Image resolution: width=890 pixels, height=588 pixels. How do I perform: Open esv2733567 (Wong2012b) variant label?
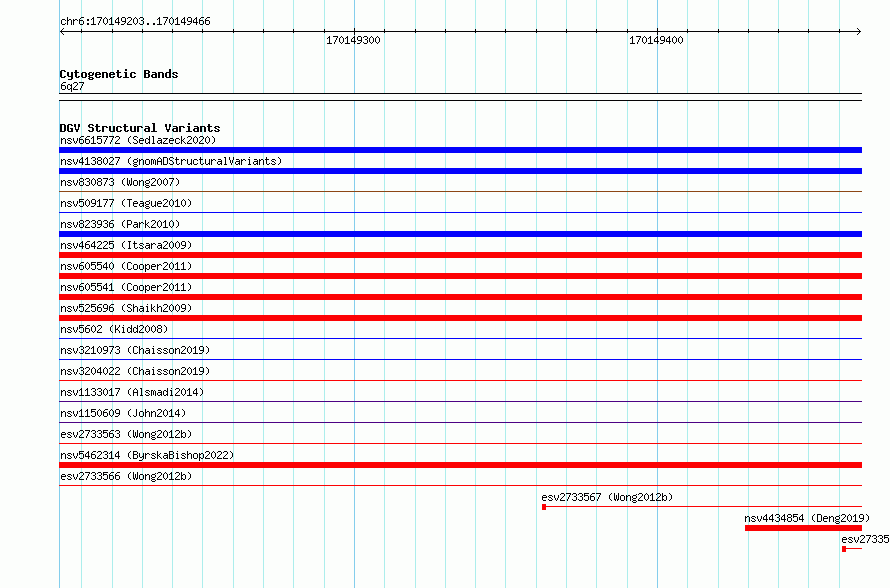(607, 497)
